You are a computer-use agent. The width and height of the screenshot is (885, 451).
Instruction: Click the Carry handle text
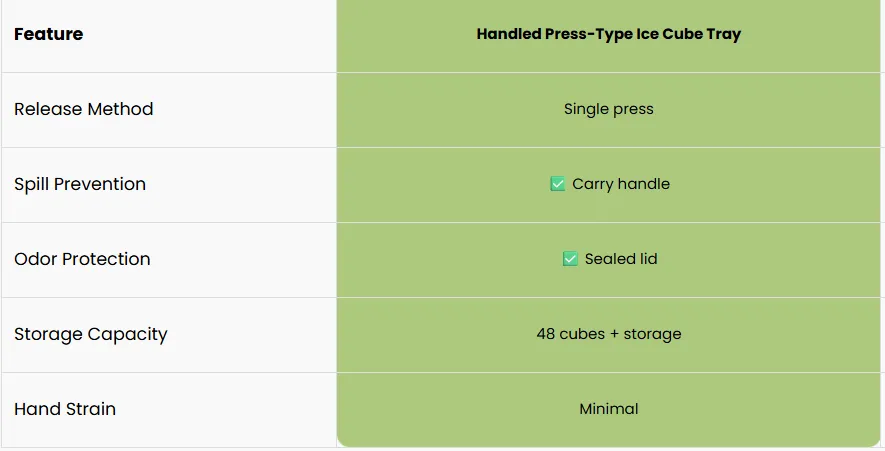point(621,184)
